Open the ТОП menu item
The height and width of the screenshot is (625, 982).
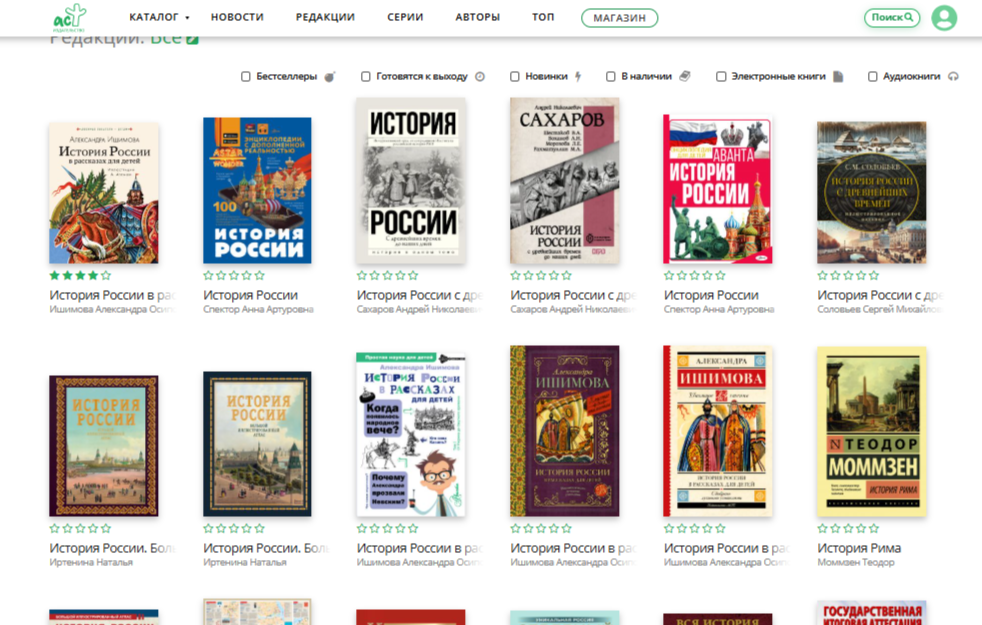click(543, 17)
